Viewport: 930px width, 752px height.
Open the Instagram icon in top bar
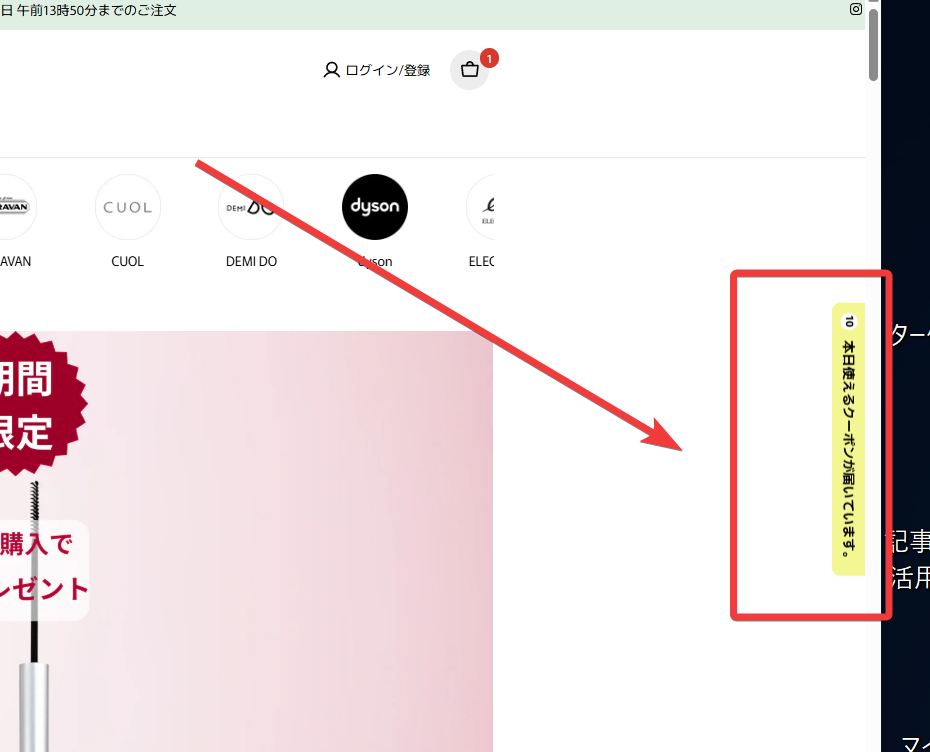click(855, 9)
